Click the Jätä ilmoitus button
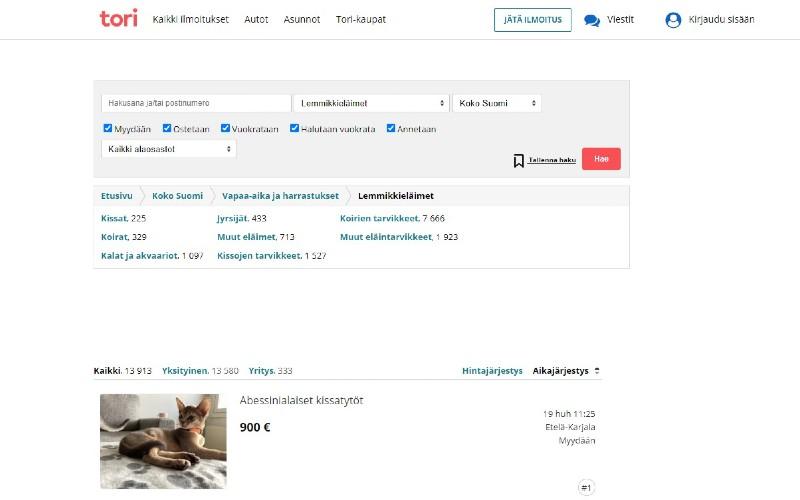This screenshot has height=500, width=800. pos(532,20)
